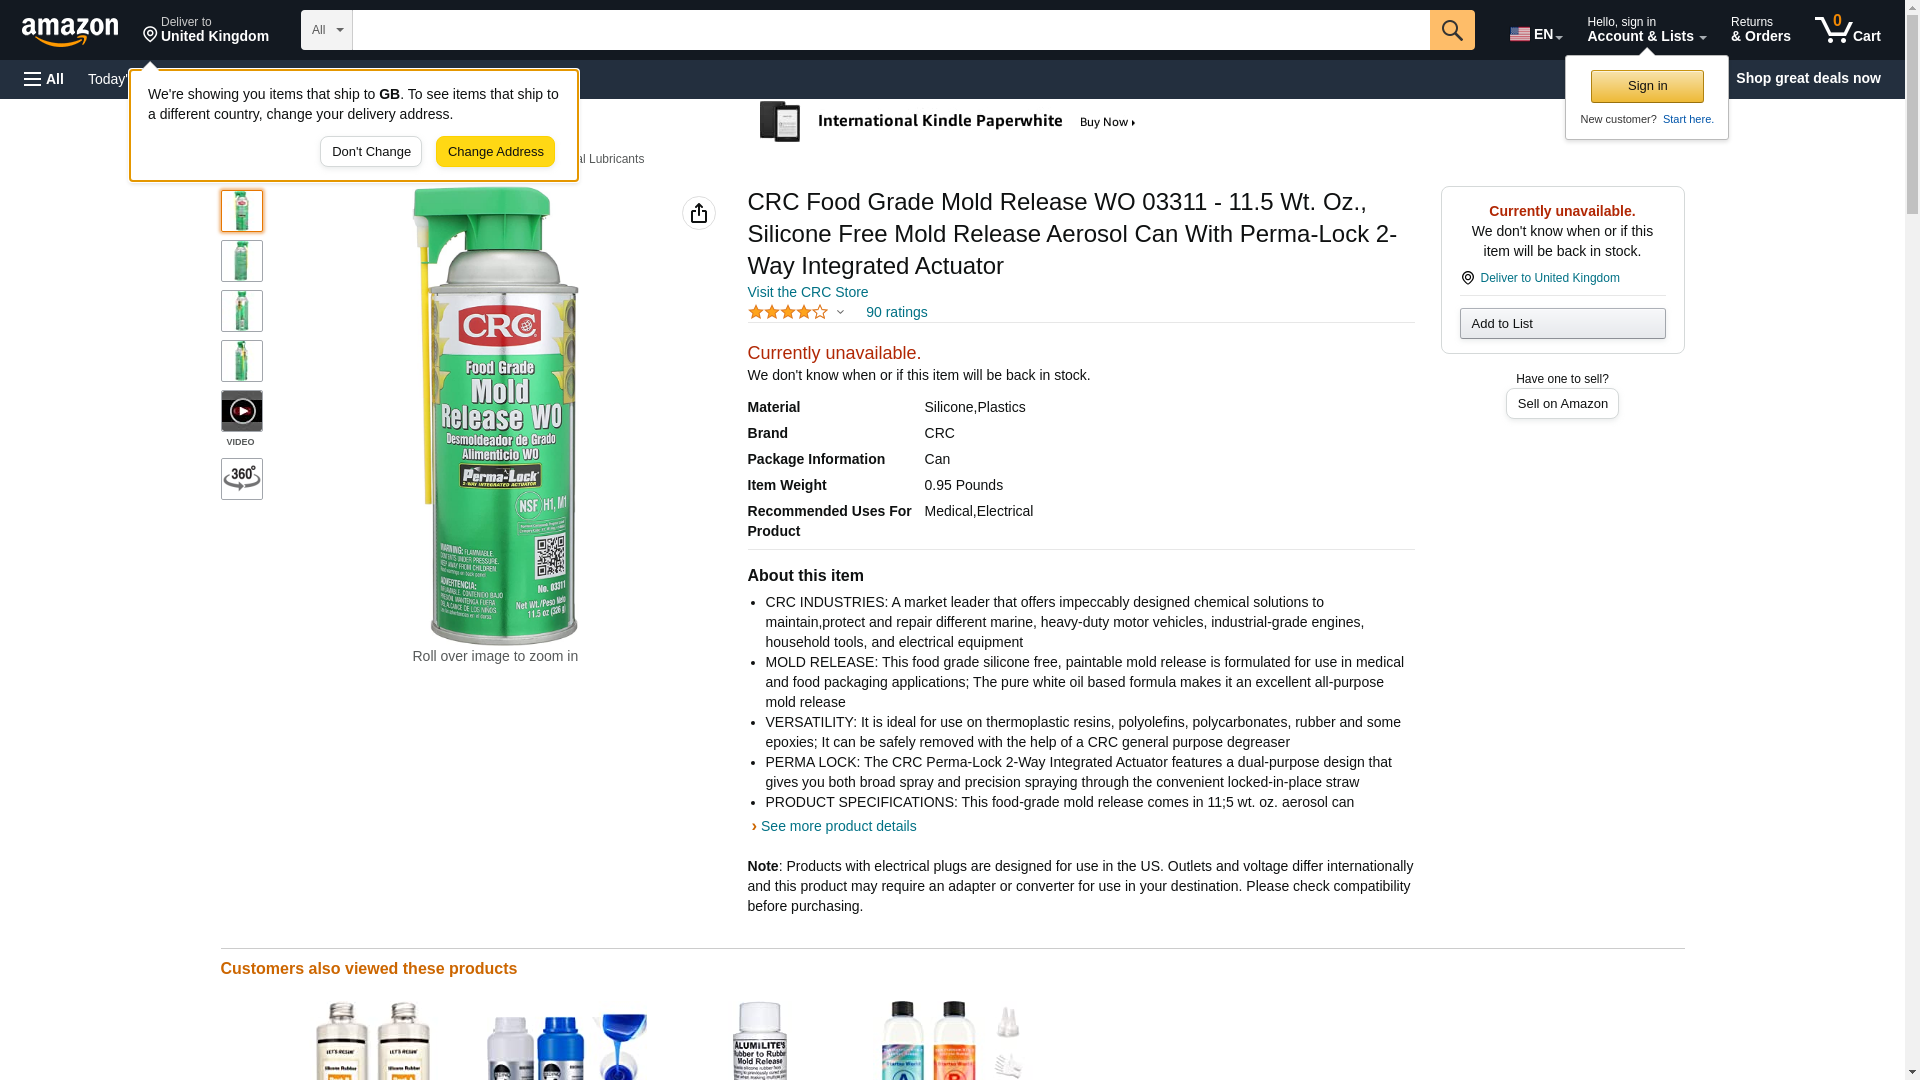Open the All hamburger menu

tap(44, 79)
